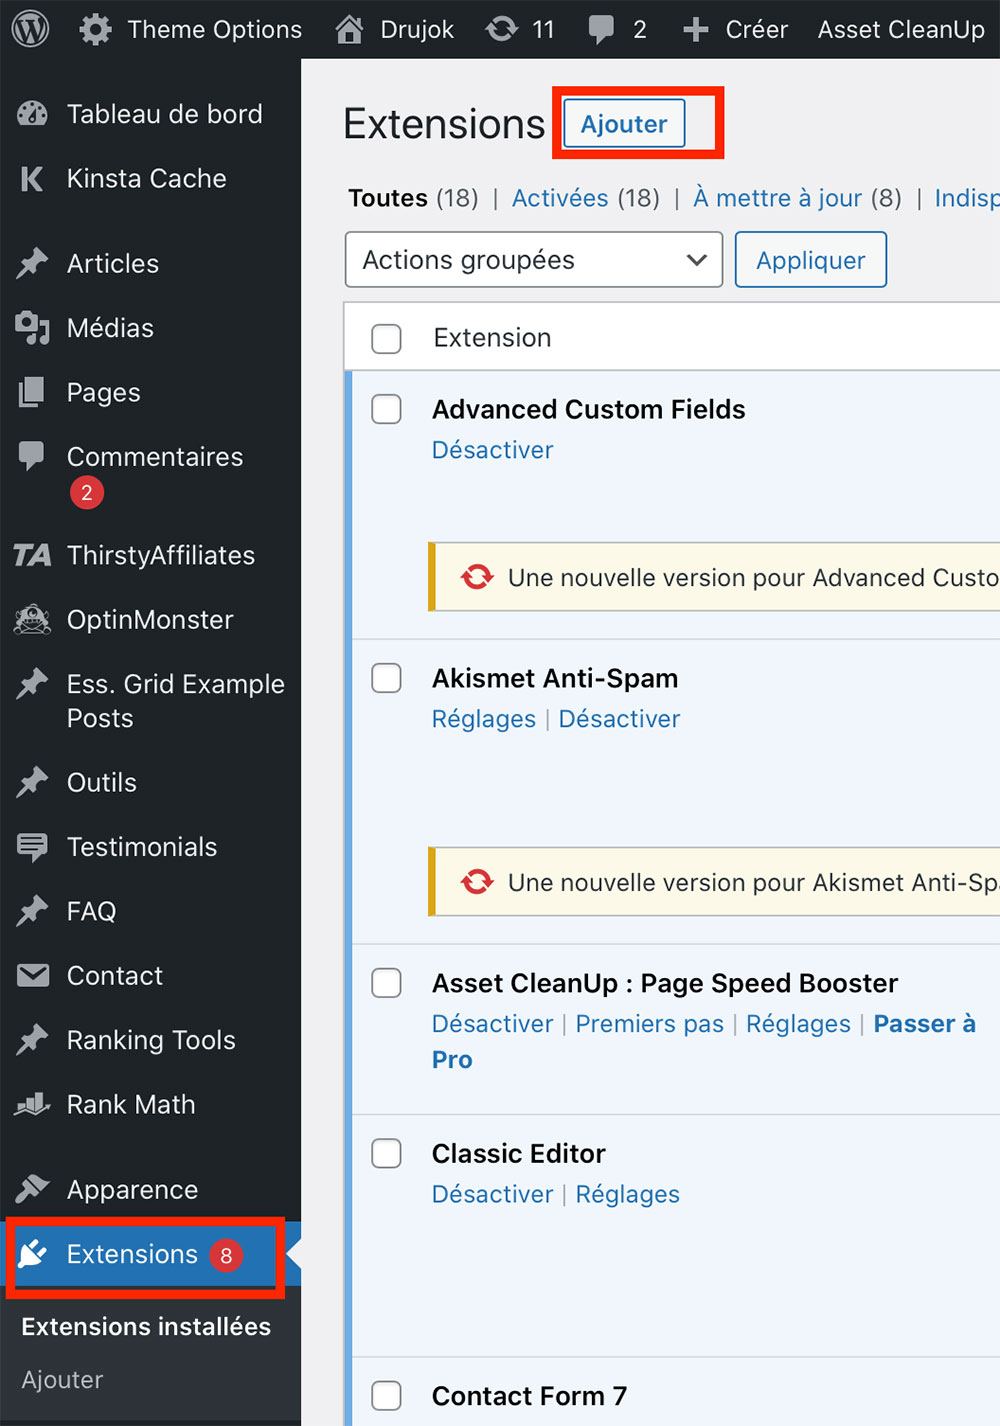The height and width of the screenshot is (1426, 1000).
Task: Click the WordPress logo icon
Action: pyautogui.click(x=31, y=29)
